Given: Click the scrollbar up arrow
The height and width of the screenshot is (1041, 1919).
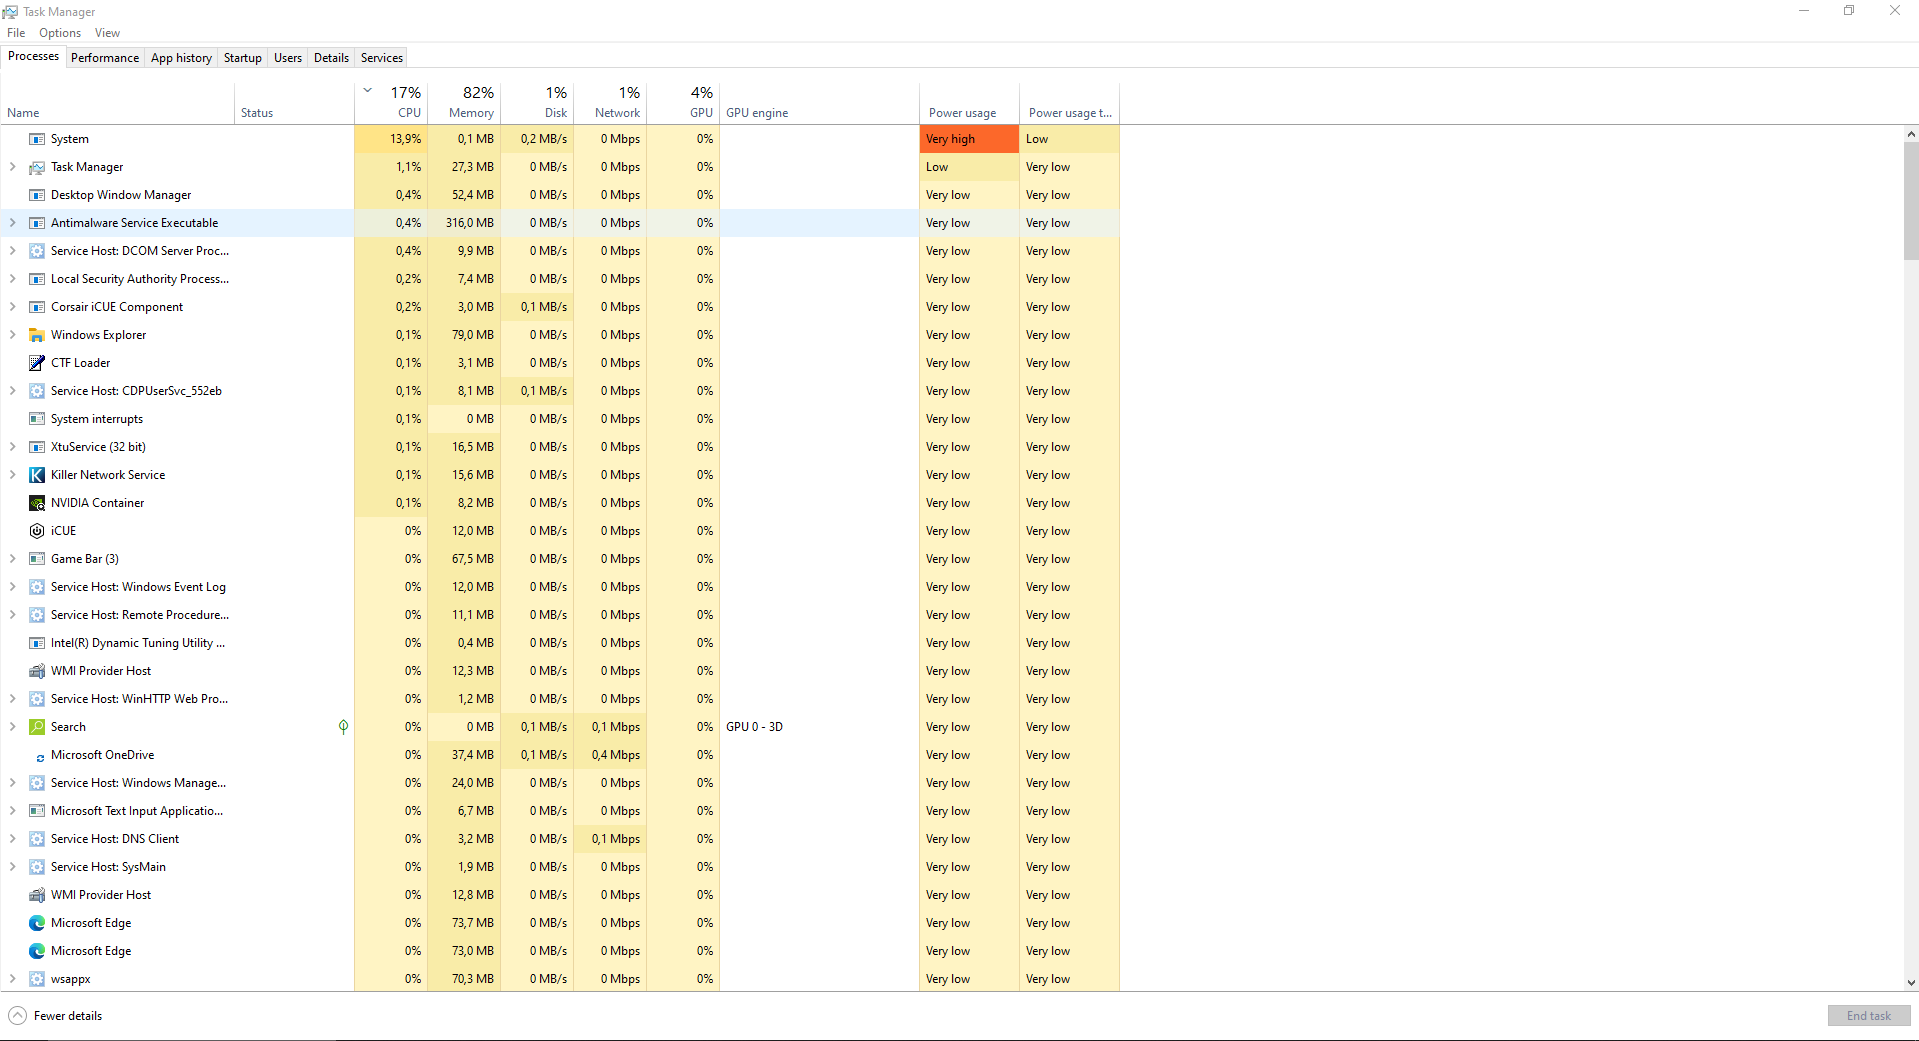Looking at the screenshot, I should pos(1911,134).
